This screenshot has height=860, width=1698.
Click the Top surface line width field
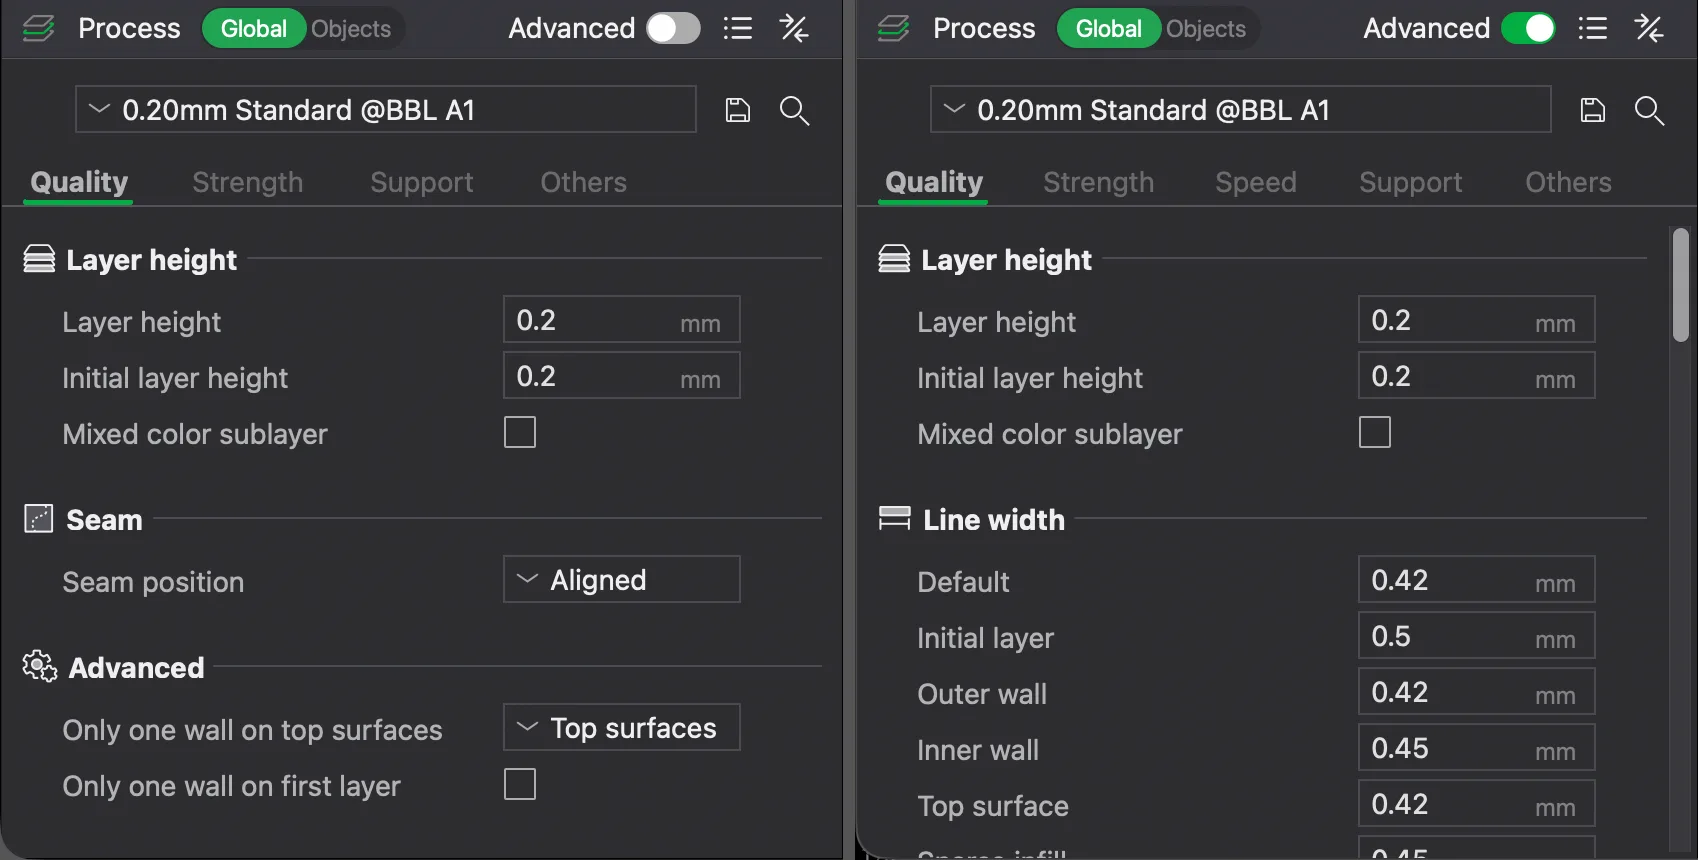[1477, 804]
